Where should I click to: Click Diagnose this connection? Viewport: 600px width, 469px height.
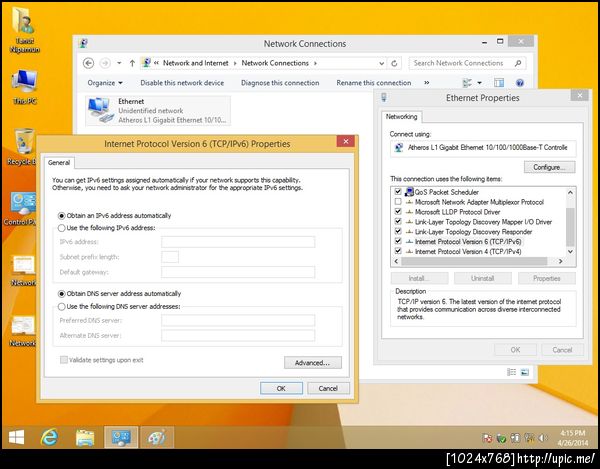click(x=280, y=83)
